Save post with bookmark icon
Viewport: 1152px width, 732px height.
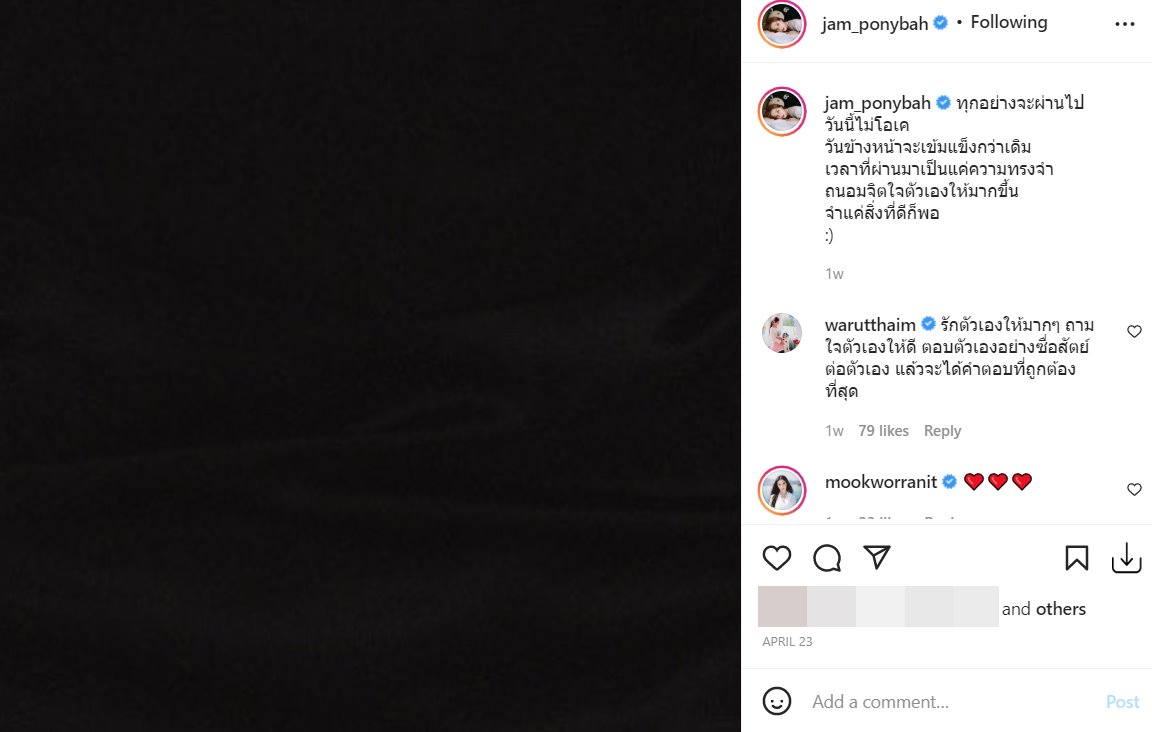pyautogui.click(x=1077, y=558)
